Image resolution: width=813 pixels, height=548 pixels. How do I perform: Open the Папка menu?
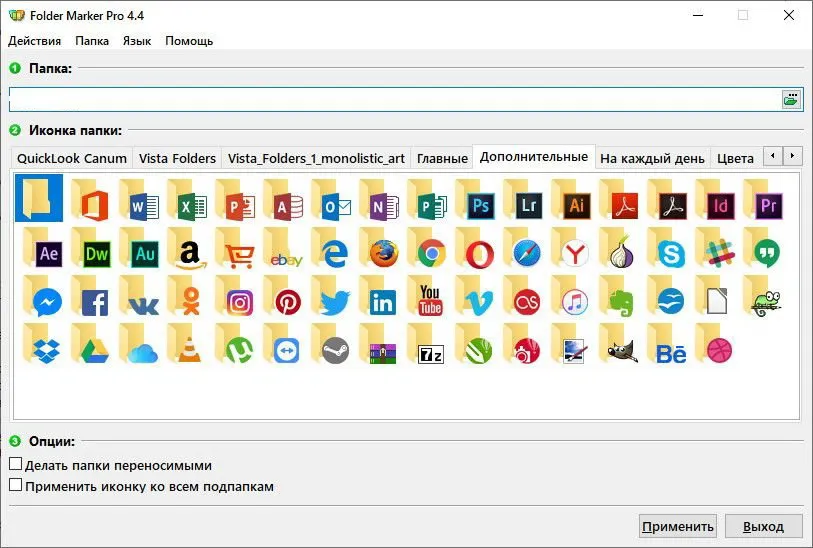pyautogui.click(x=92, y=41)
